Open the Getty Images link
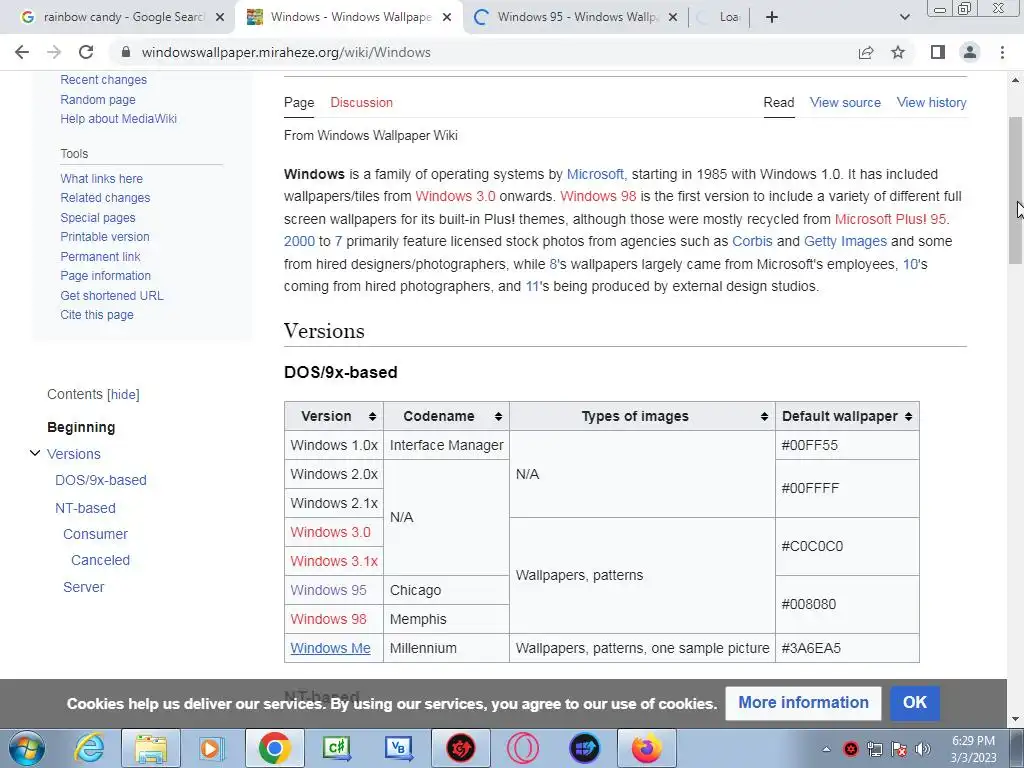Viewport: 1024px width, 768px height. pyautogui.click(x=845, y=242)
